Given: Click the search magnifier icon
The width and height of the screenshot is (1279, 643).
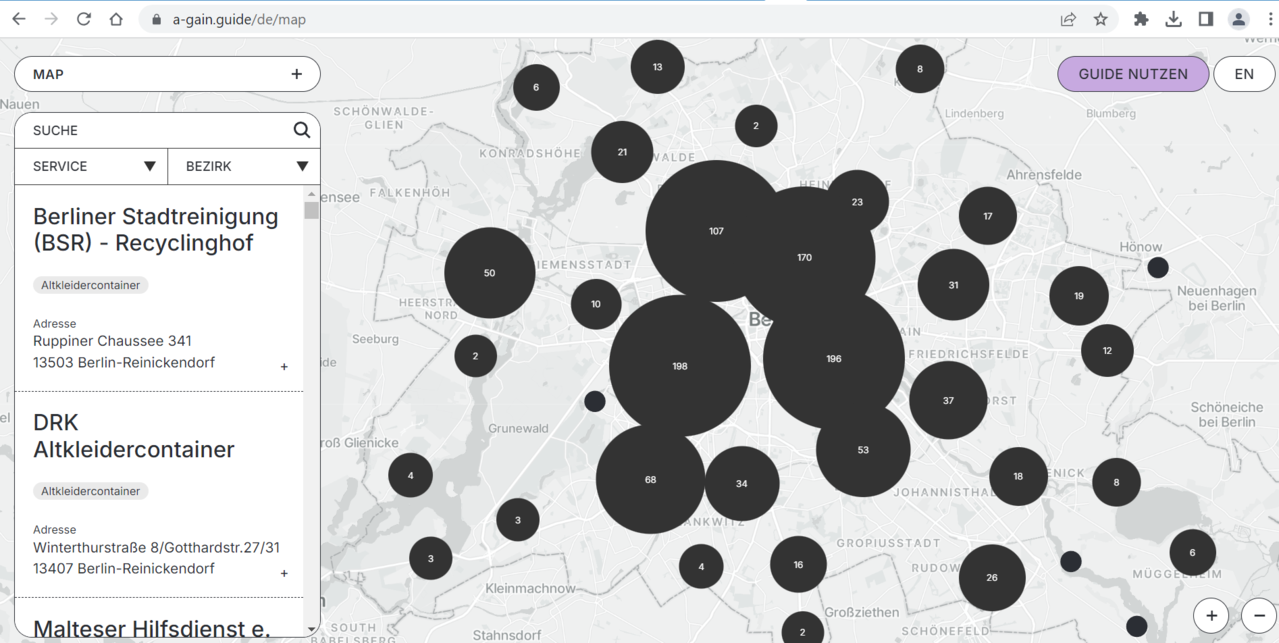Looking at the screenshot, I should click(x=301, y=130).
